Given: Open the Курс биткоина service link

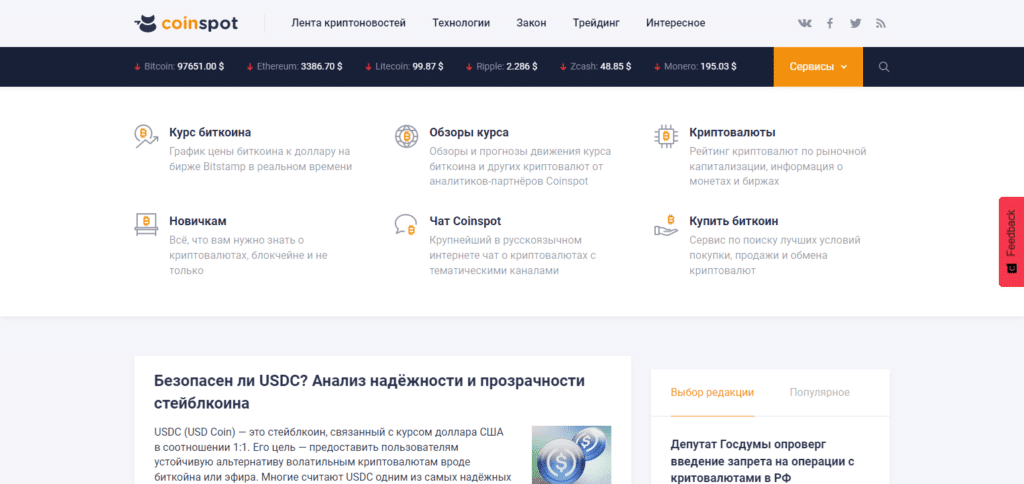Looking at the screenshot, I should (210, 133).
